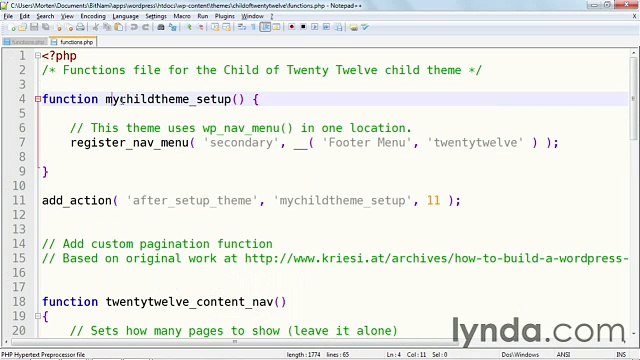
Task: Click the New file toolbar icon
Action: (12, 27)
